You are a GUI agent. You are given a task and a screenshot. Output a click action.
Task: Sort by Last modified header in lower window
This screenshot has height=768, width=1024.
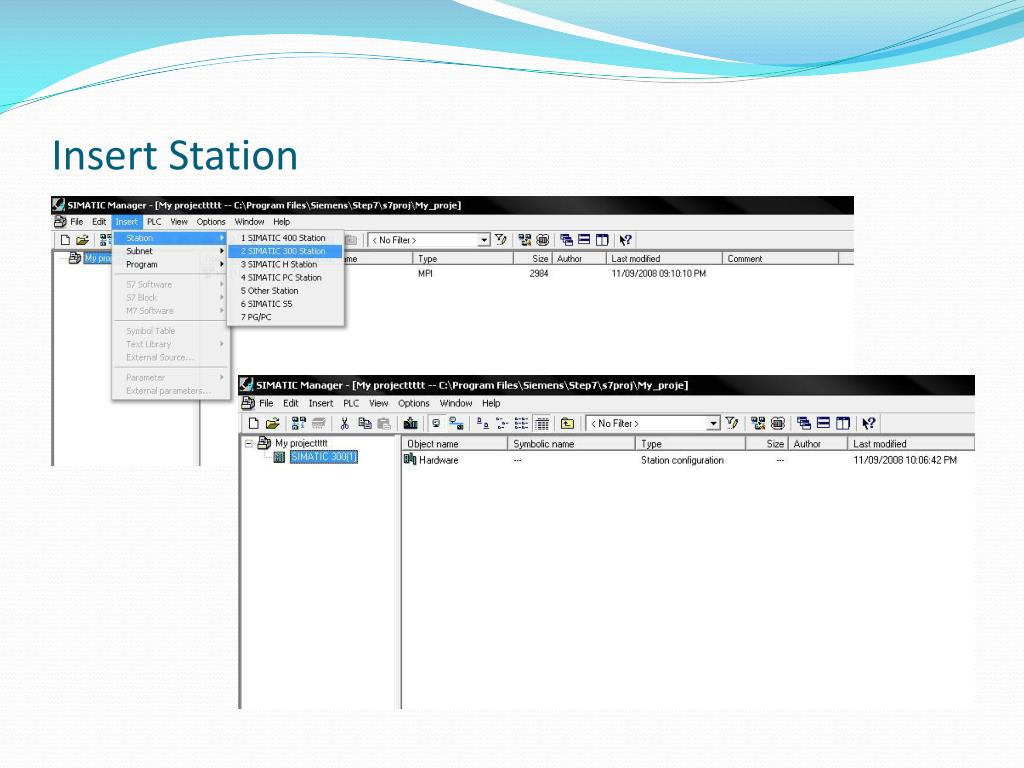910,444
